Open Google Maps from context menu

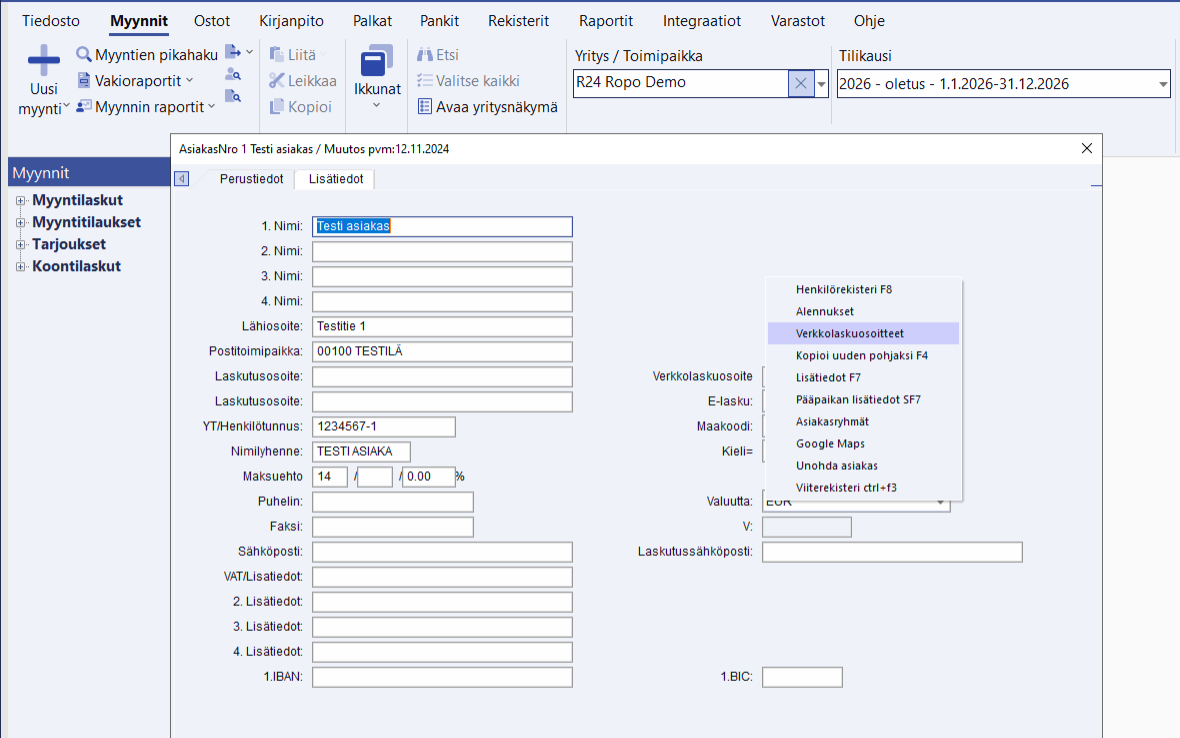tap(863, 444)
